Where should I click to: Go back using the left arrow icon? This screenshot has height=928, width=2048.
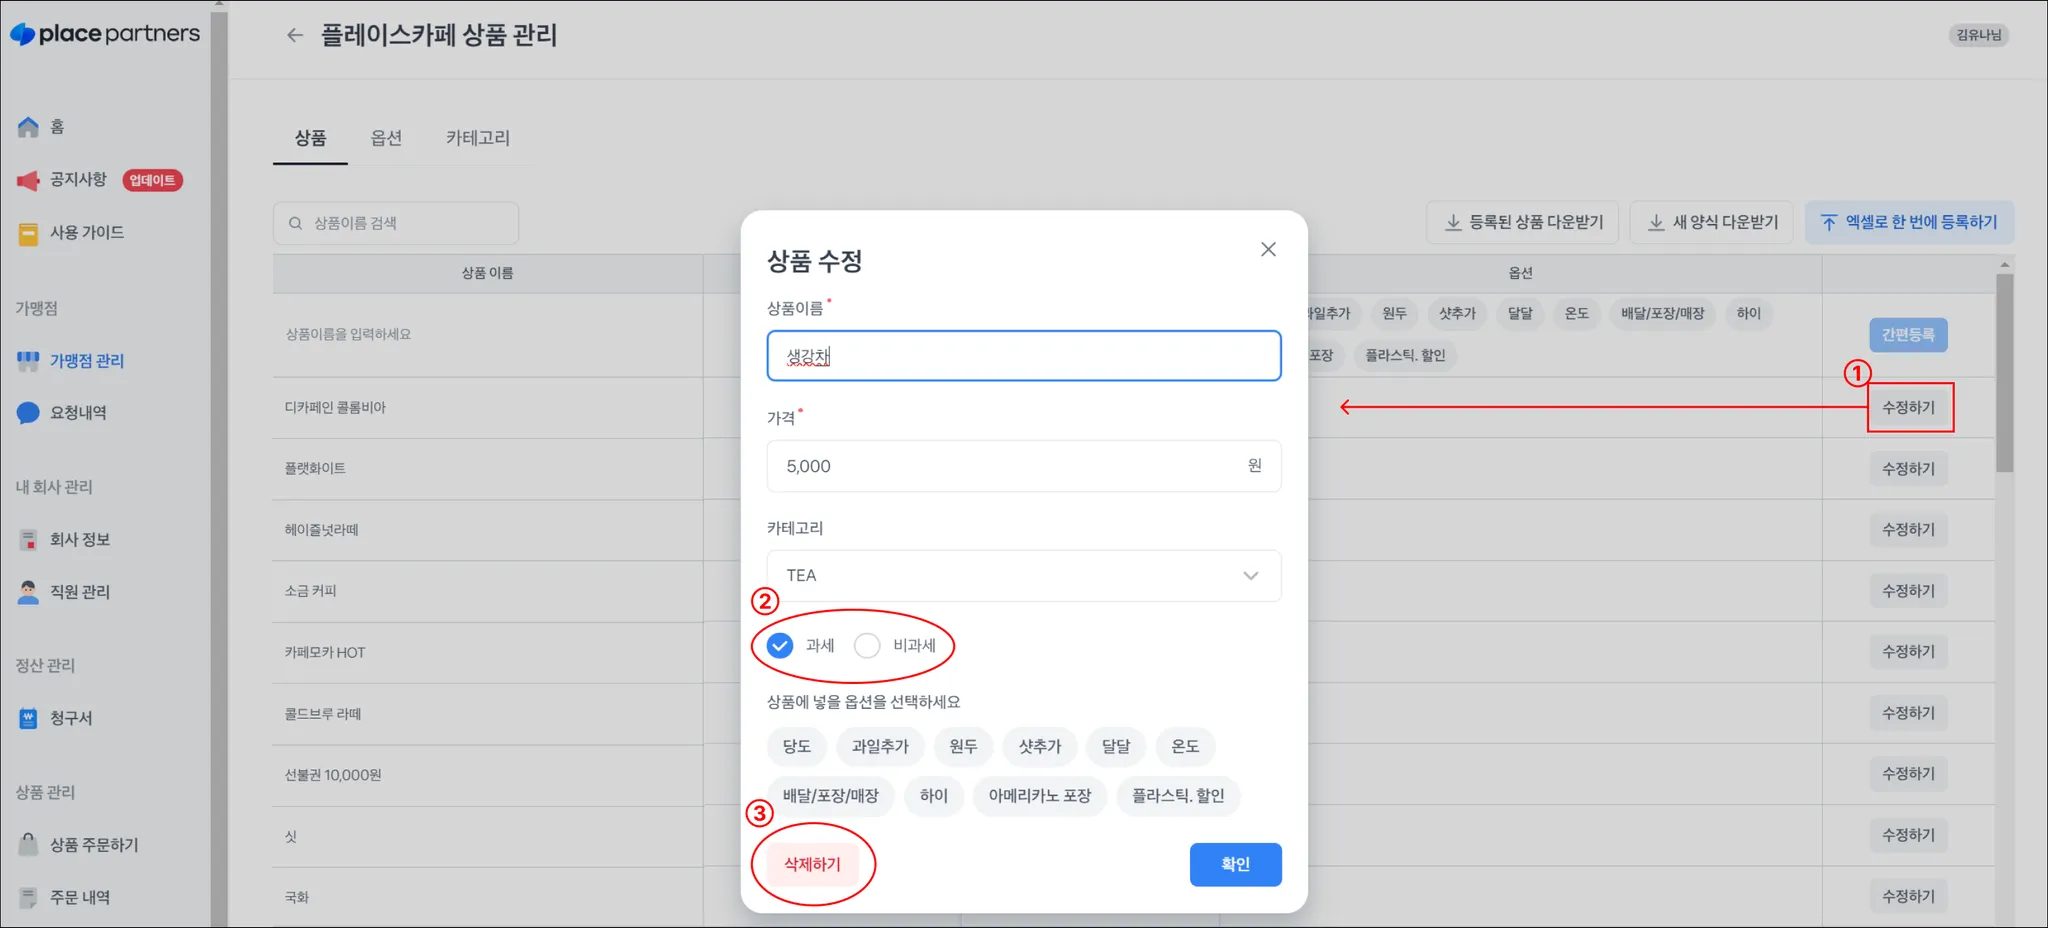294,35
